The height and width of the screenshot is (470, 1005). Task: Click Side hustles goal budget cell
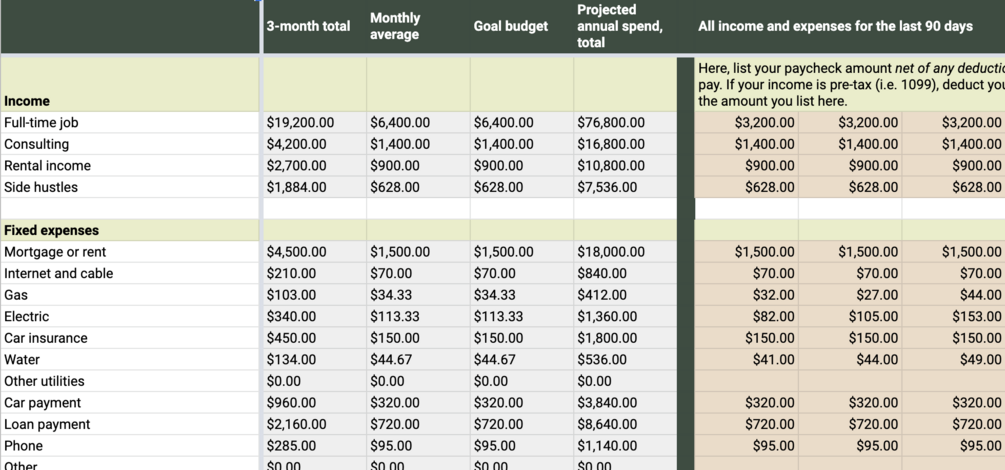pyautogui.click(x=521, y=187)
